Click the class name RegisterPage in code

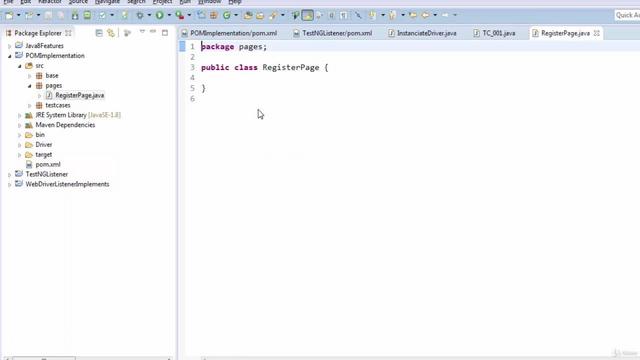[x=291, y=67]
